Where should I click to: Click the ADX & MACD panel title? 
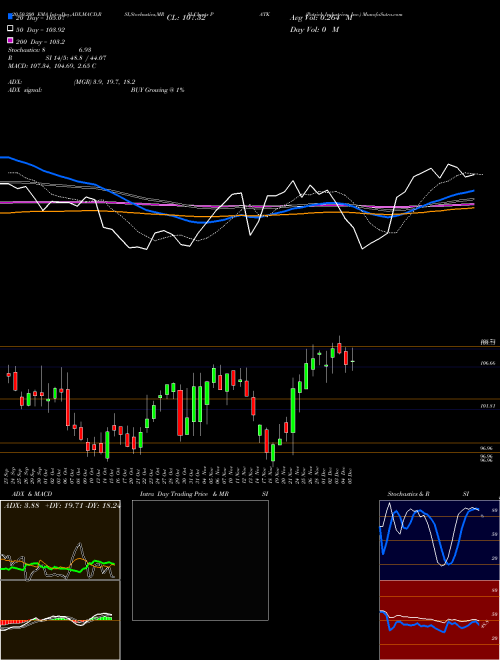click(x=32, y=494)
